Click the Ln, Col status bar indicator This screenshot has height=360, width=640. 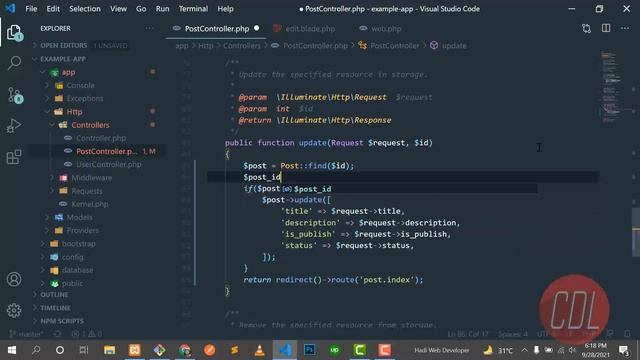468,334
